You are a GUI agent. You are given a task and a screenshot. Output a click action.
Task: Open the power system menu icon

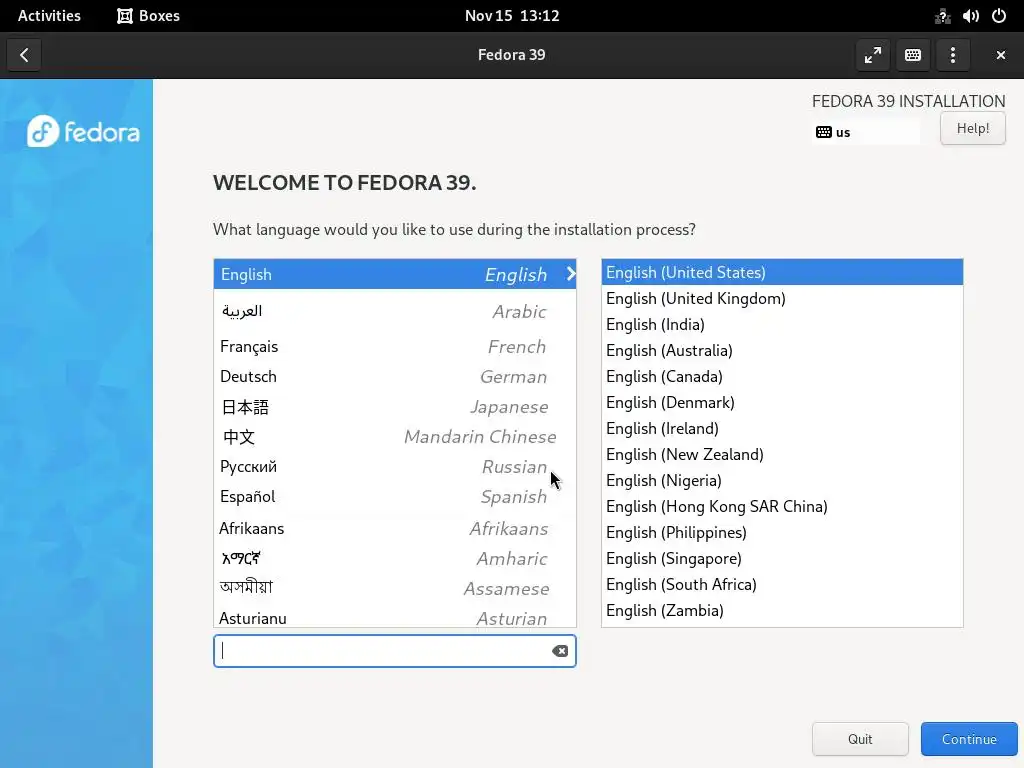tap(999, 16)
